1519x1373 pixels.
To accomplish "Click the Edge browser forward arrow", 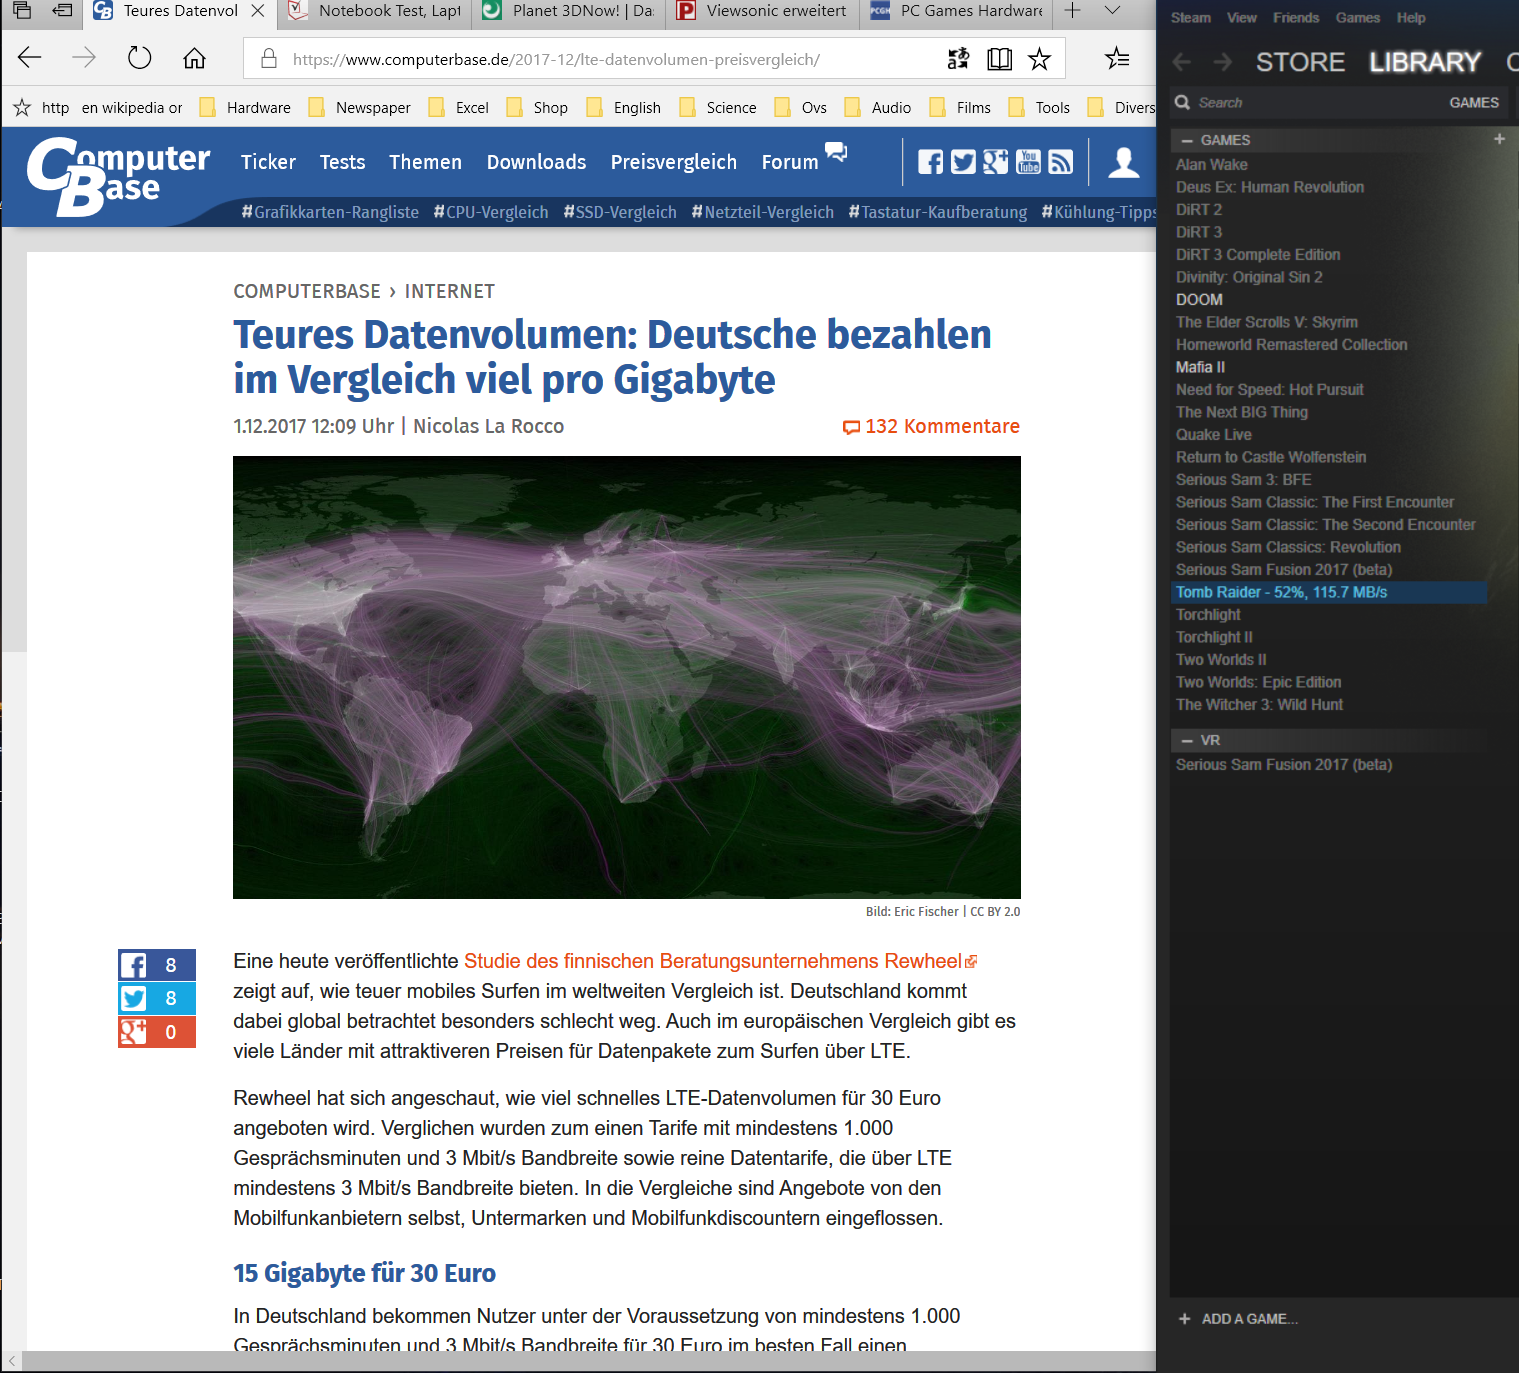I will point(84,58).
